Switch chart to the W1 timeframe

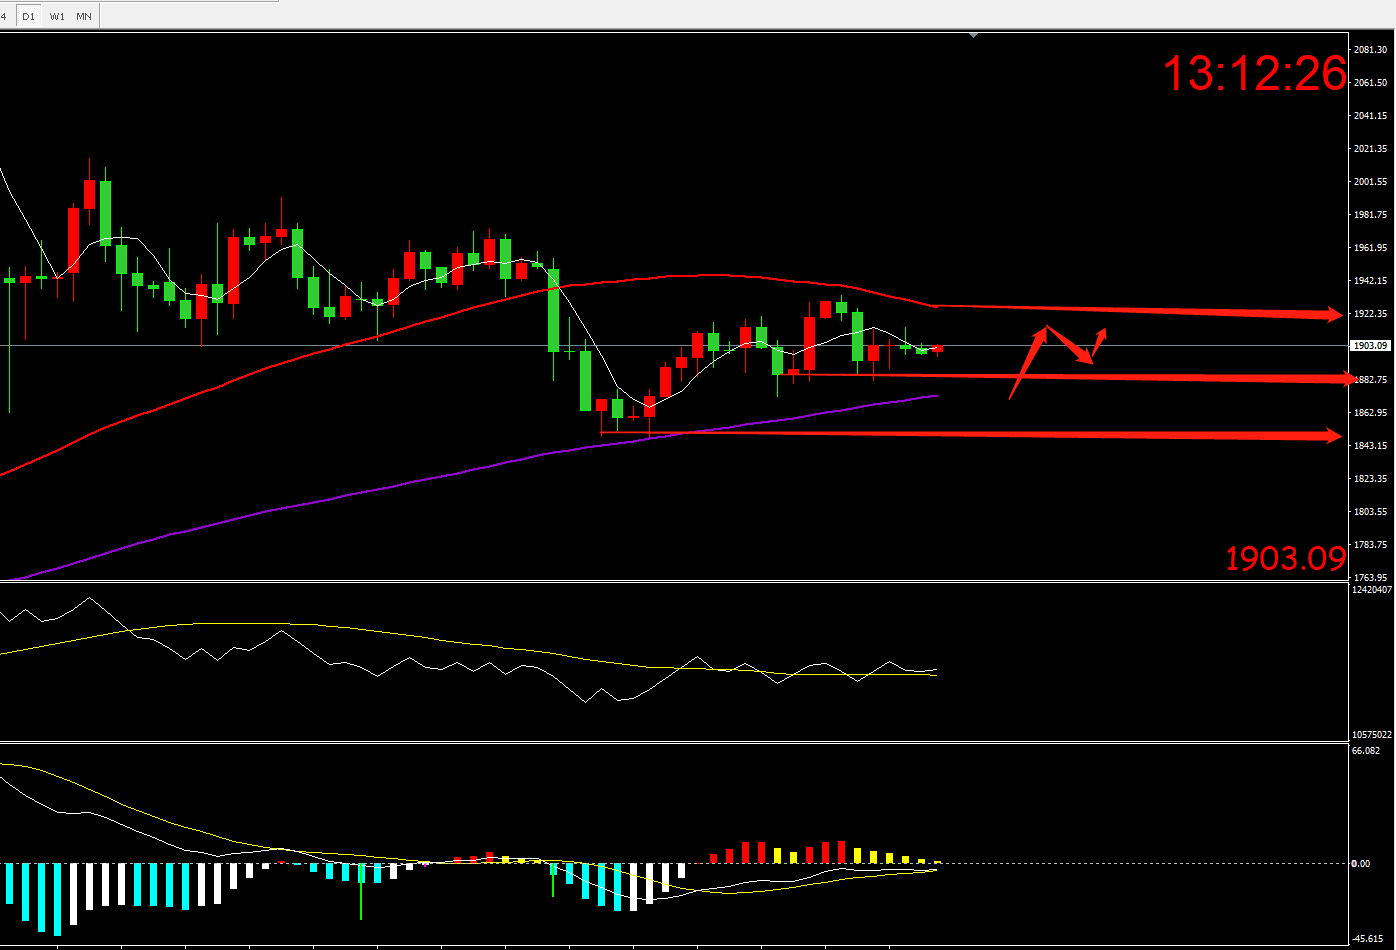(x=57, y=16)
